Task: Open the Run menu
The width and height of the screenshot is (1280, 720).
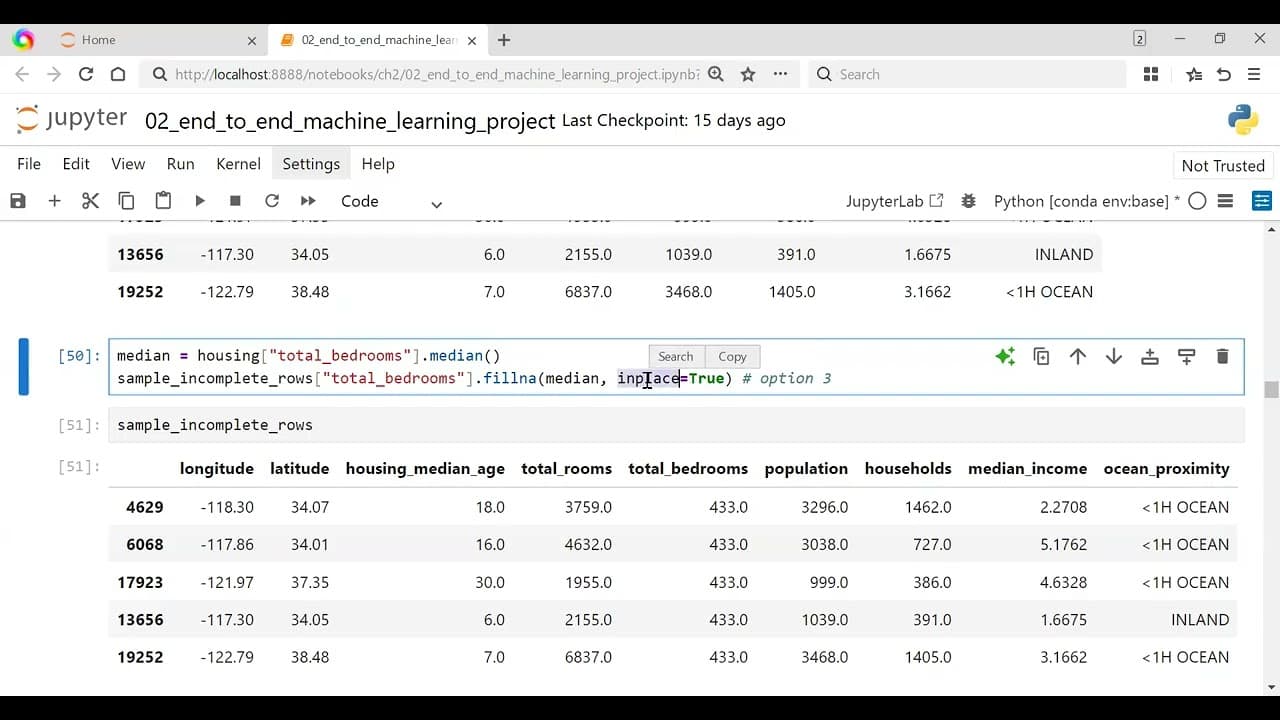Action: pos(181,164)
